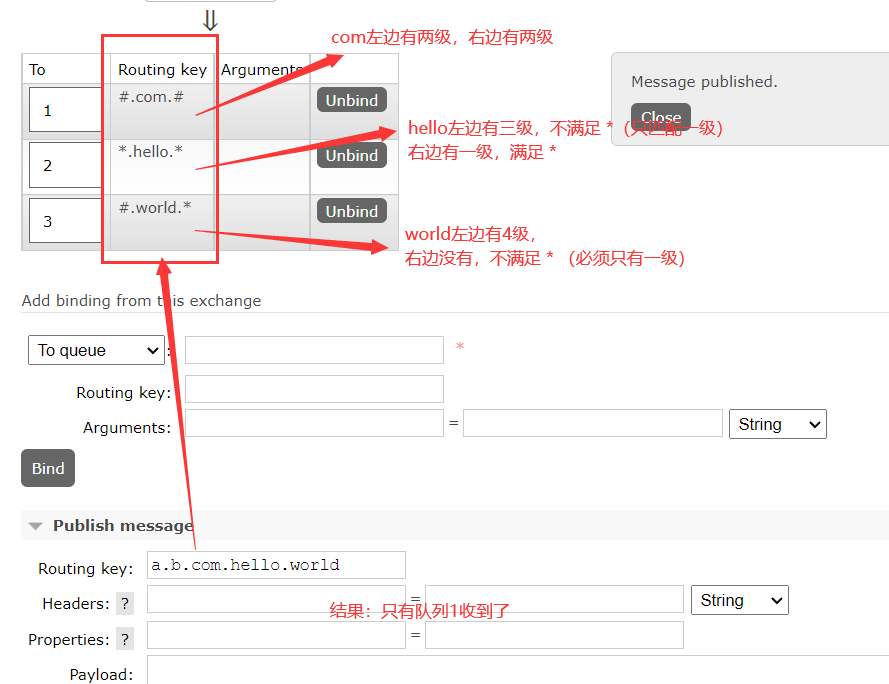Open queue 2 in bindings table
Viewport: 889px width, 684px height.
(x=65, y=165)
